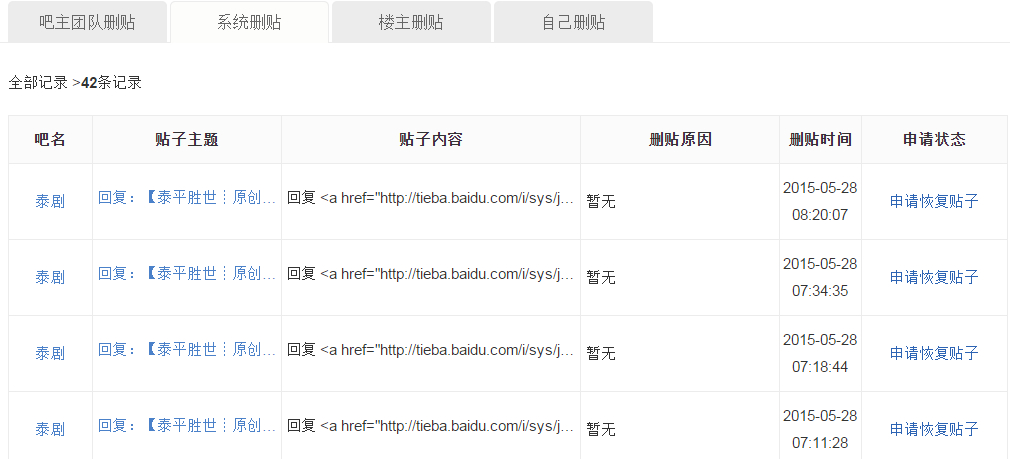Select the 系统删贴 tab
The width and height of the screenshot is (1010, 459).
(249, 22)
